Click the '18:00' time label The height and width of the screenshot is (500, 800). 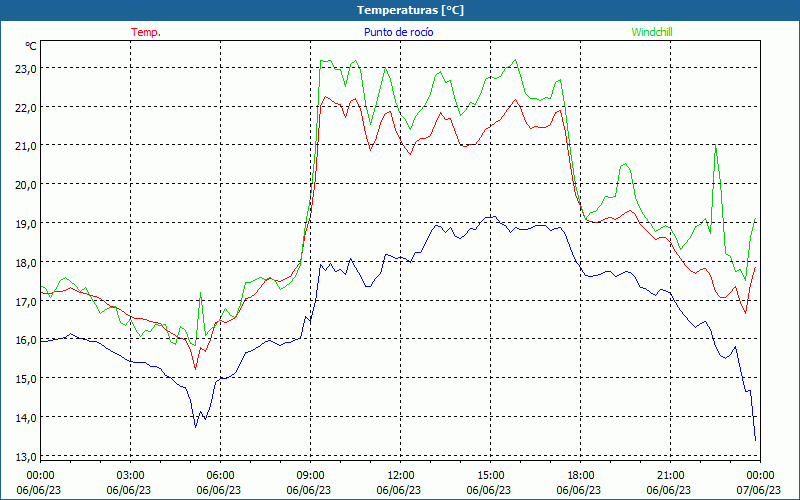click(x=581, y=476)
